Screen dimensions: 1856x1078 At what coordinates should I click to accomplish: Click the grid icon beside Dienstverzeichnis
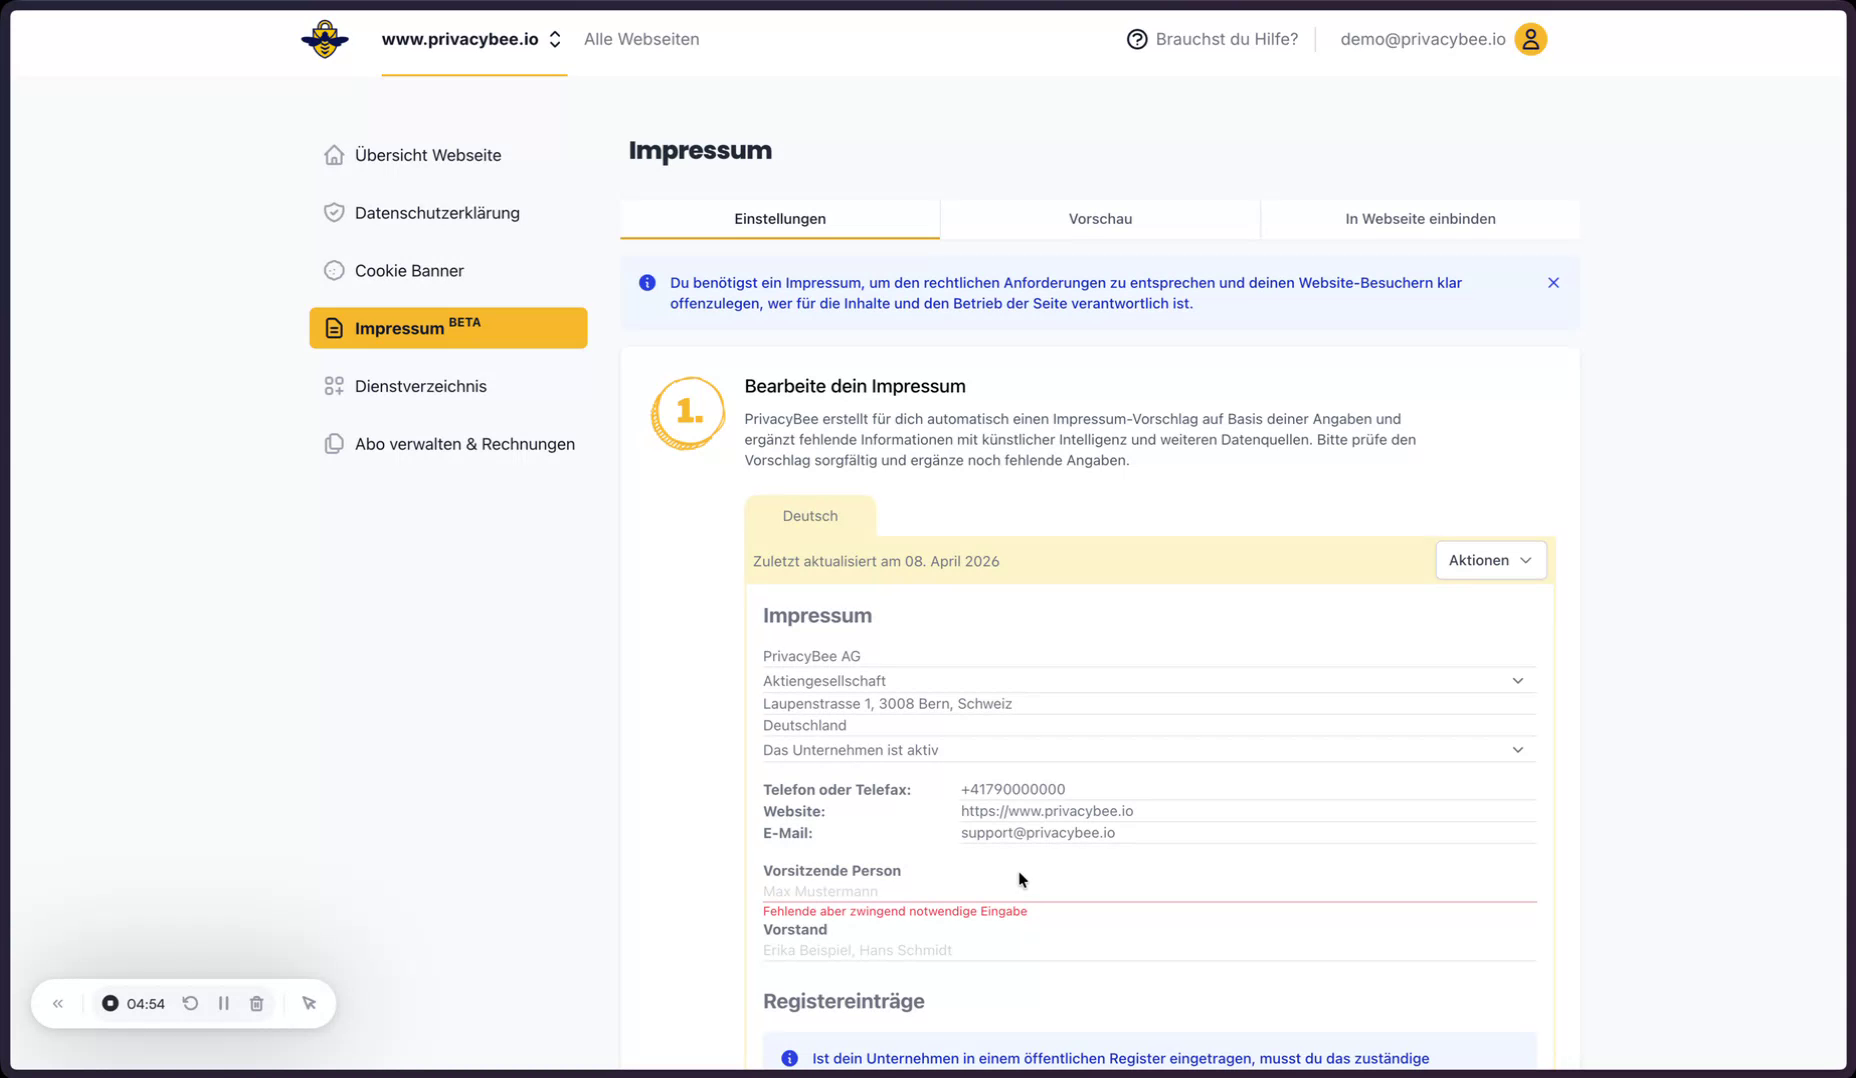point(334,386)
